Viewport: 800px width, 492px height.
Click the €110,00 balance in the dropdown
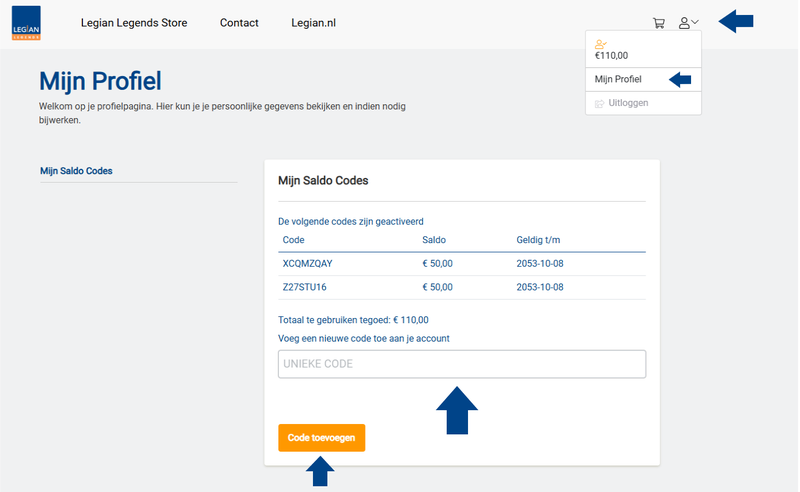(611, 56)
